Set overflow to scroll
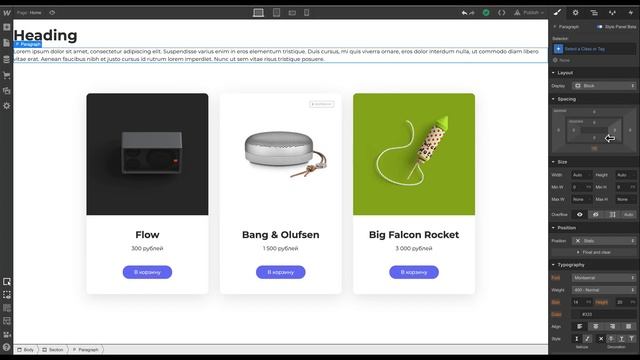This screenshot has width=640, height=360. (612, 214)
